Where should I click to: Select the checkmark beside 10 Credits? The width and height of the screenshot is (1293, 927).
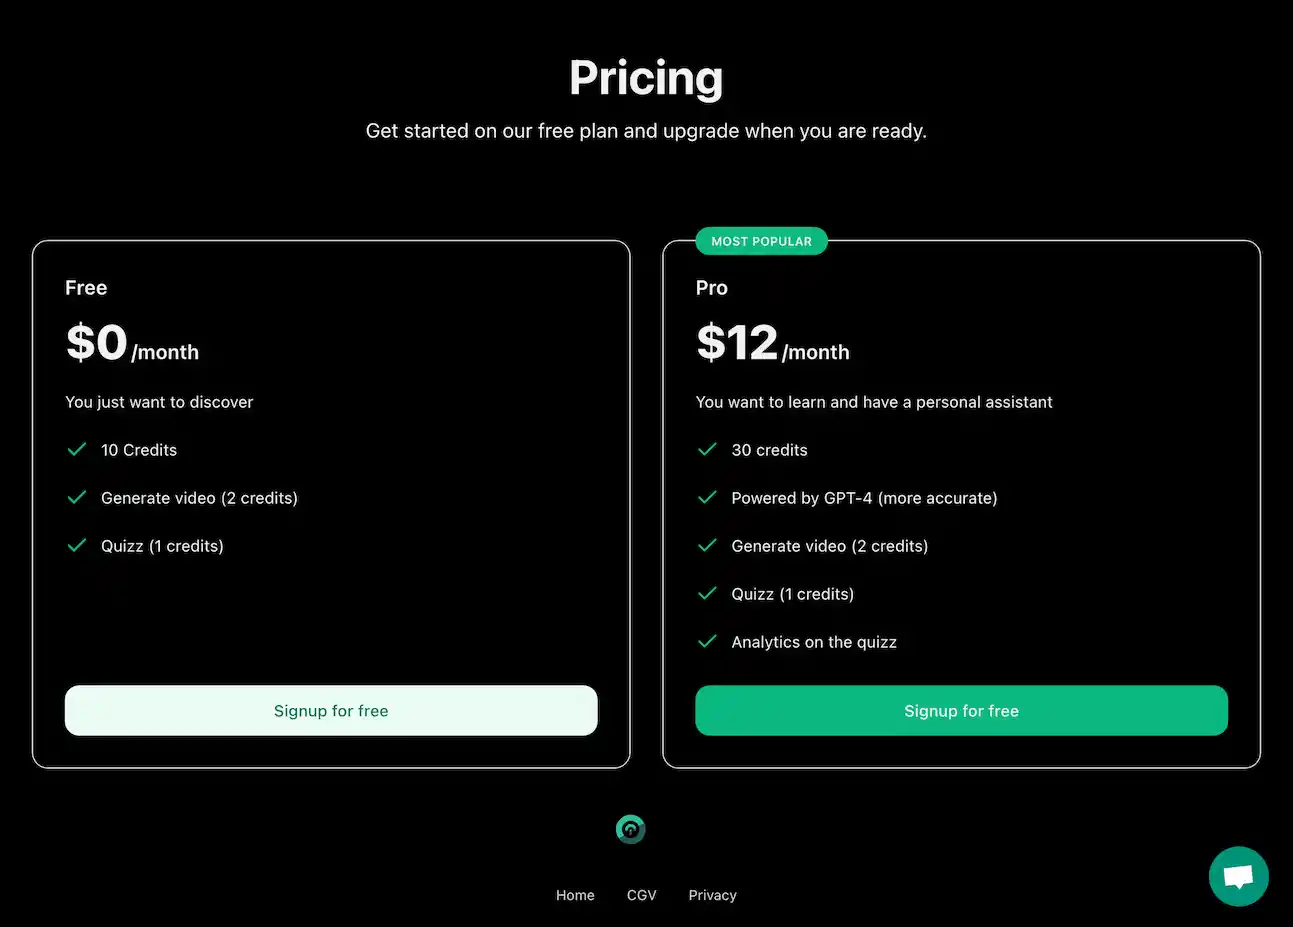pos(76,449)
